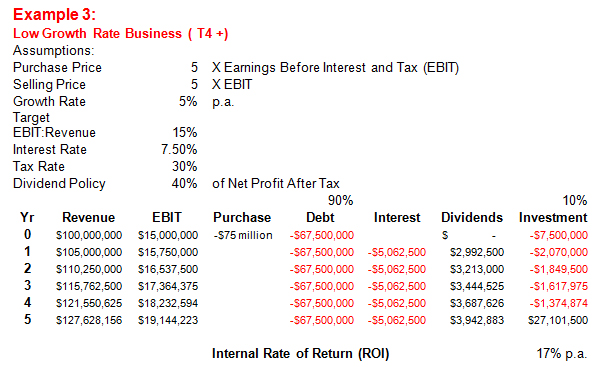Click the EBIT column header
This screenshot has height=367, width=614.
(x=167, y=217)
